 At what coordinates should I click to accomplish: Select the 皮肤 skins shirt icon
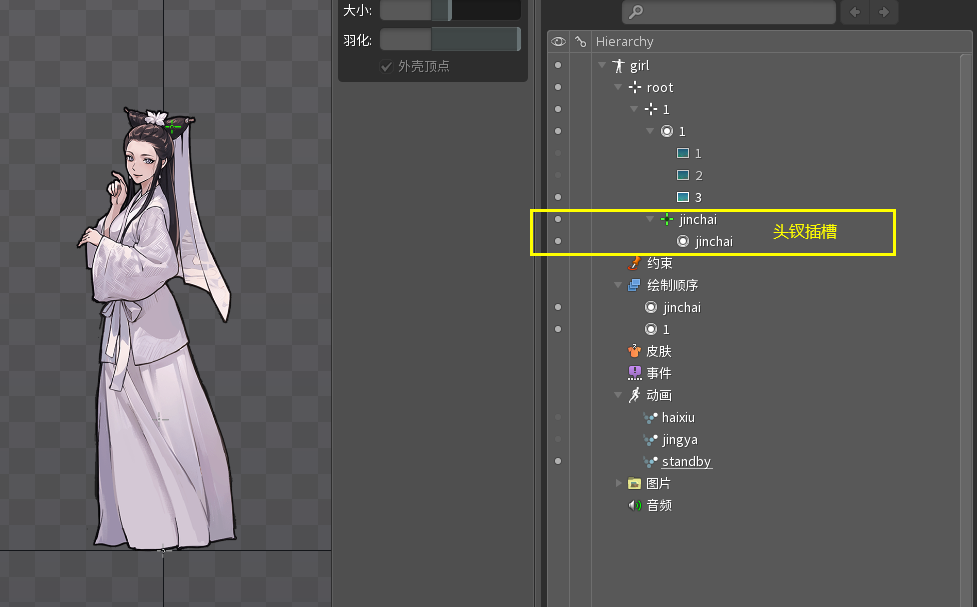pos(633,351)
